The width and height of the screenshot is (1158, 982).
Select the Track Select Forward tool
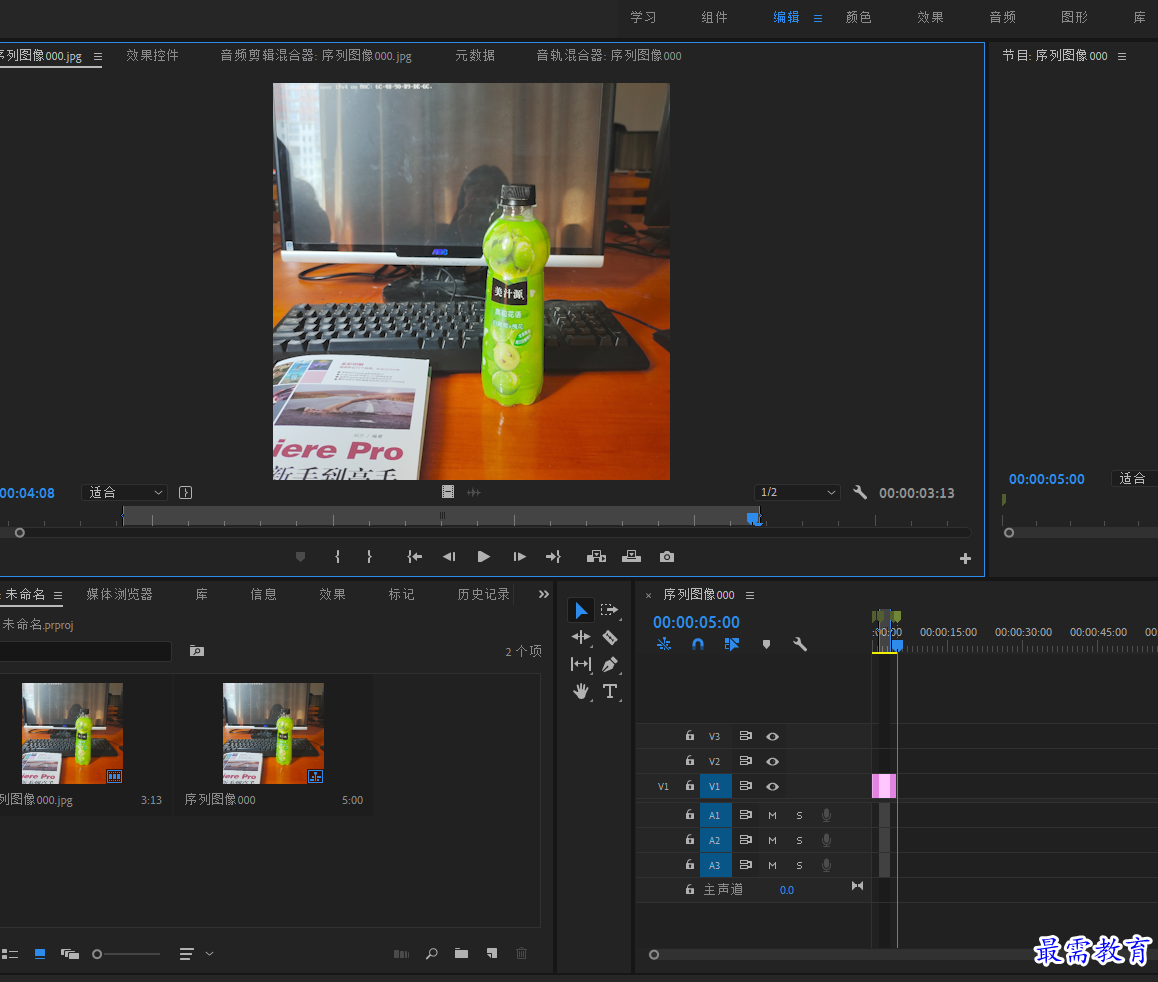609,611
